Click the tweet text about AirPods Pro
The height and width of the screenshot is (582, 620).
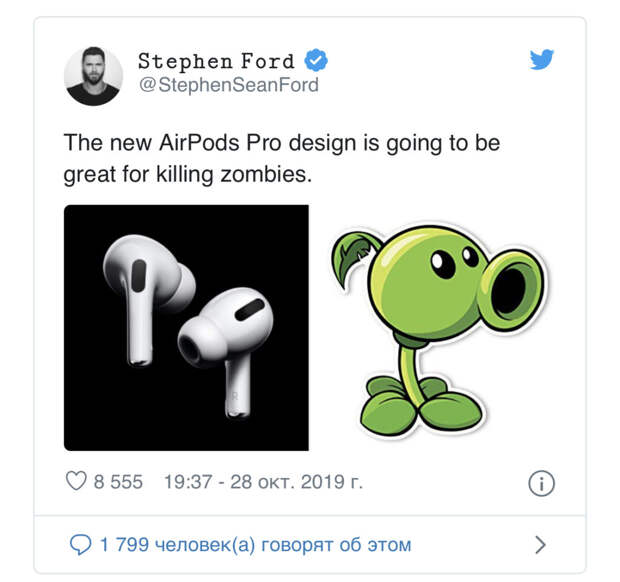(282, 158)
